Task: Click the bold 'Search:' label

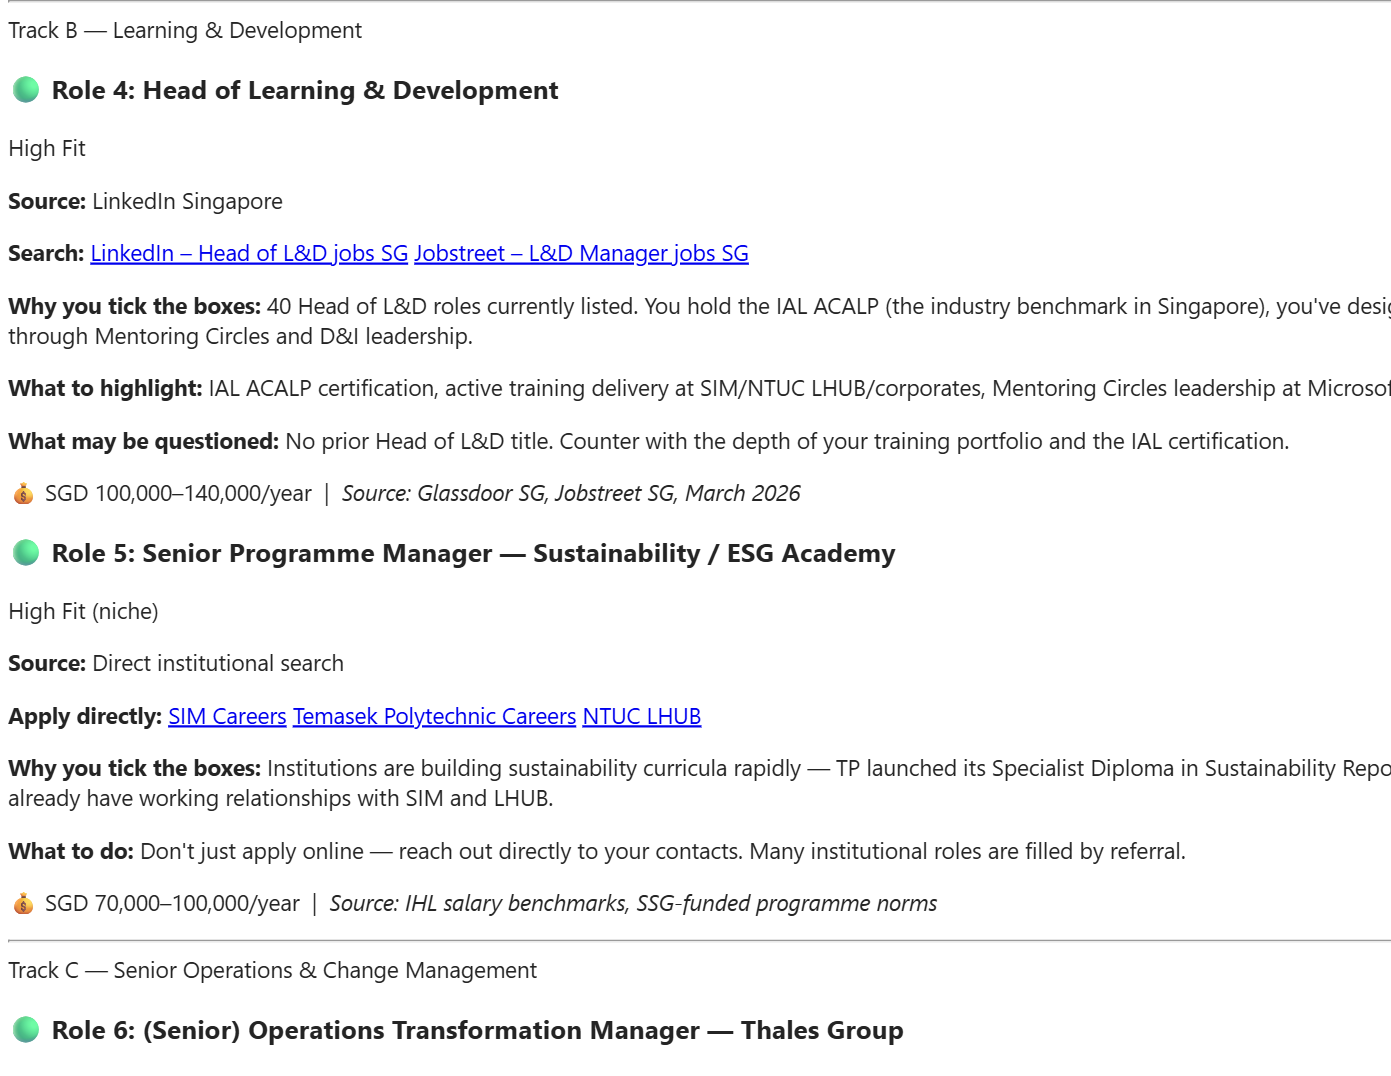Action: [x=46, y=253]
